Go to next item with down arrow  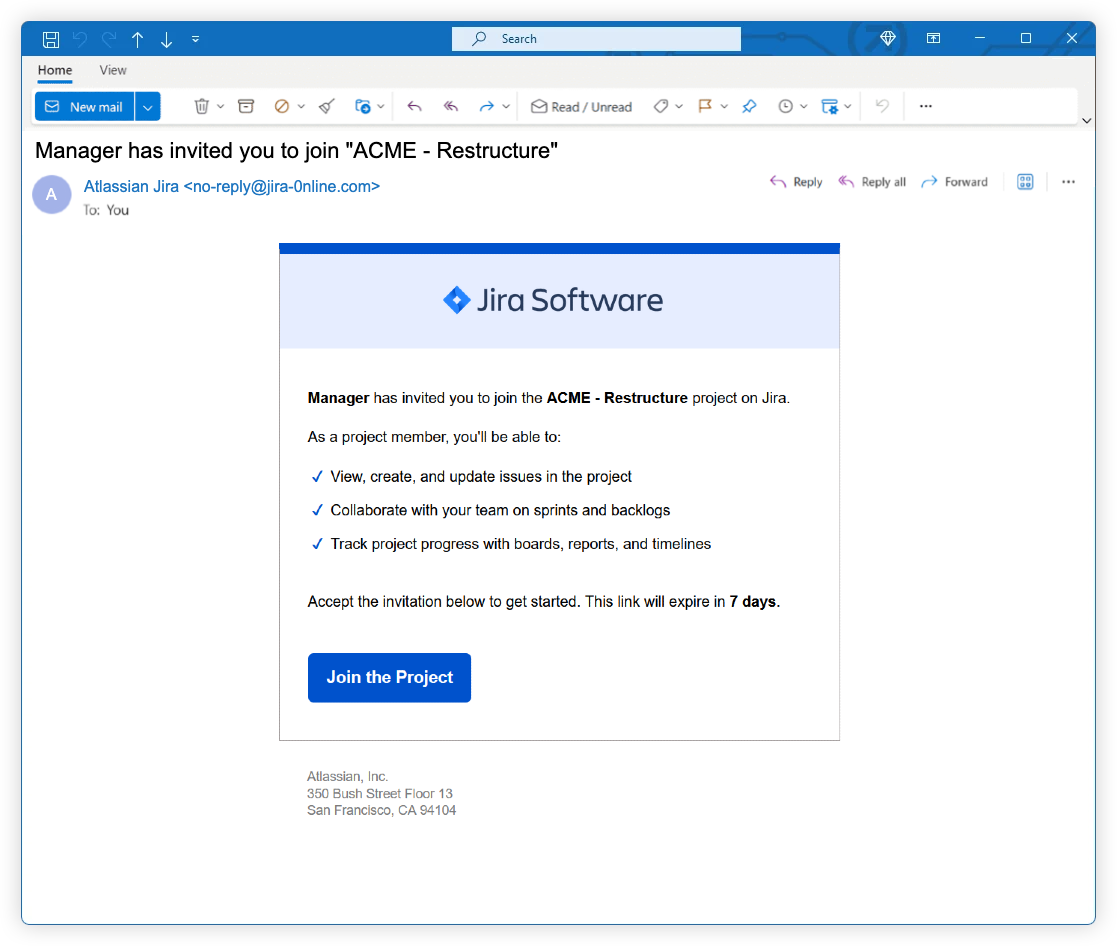[x=167, y=39]
